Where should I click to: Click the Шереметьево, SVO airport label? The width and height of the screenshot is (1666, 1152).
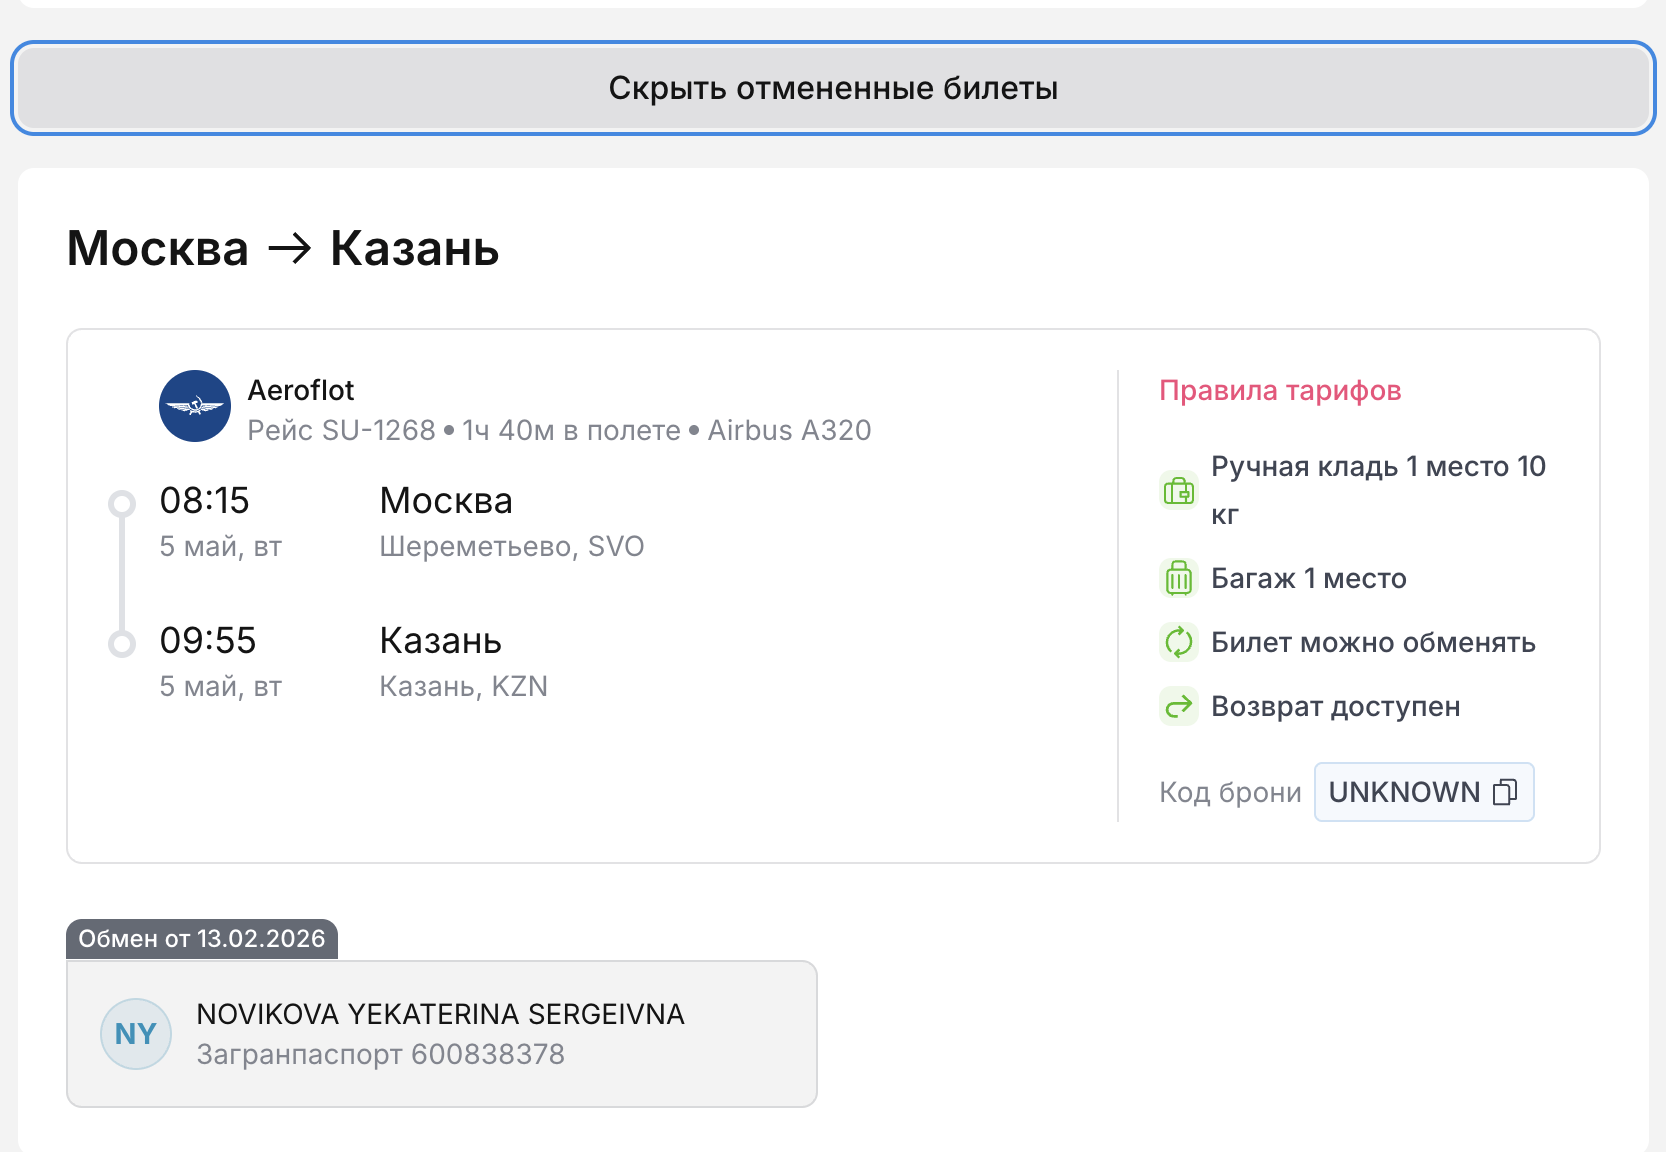tap(512, 546)
